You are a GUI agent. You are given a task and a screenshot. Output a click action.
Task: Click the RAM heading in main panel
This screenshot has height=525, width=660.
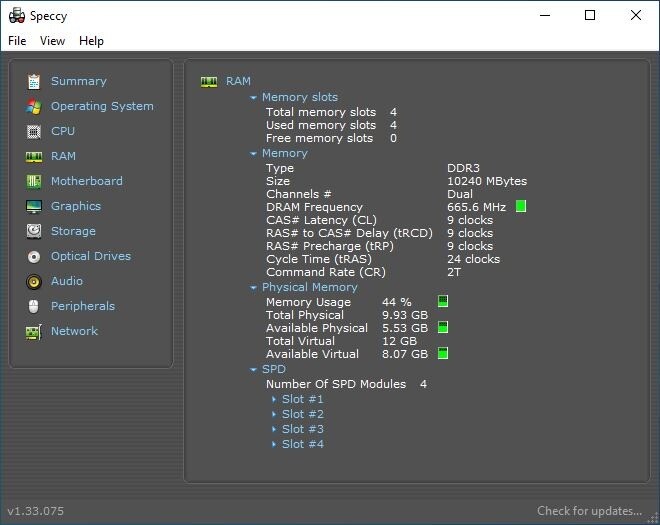238,81
